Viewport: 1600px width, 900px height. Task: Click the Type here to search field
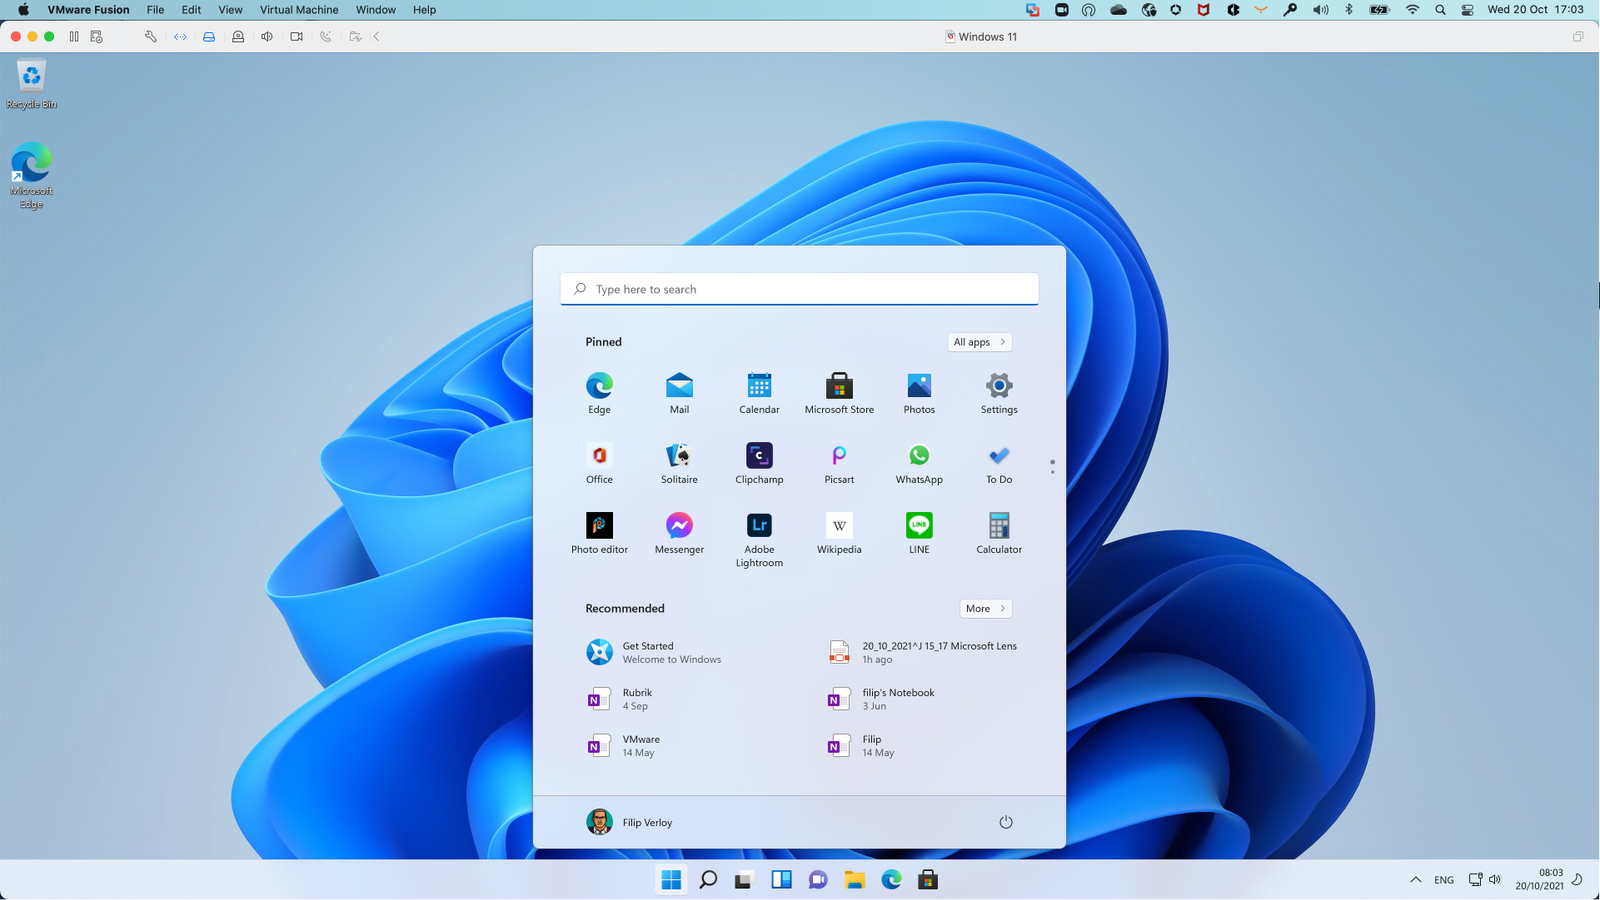point(800,289)
